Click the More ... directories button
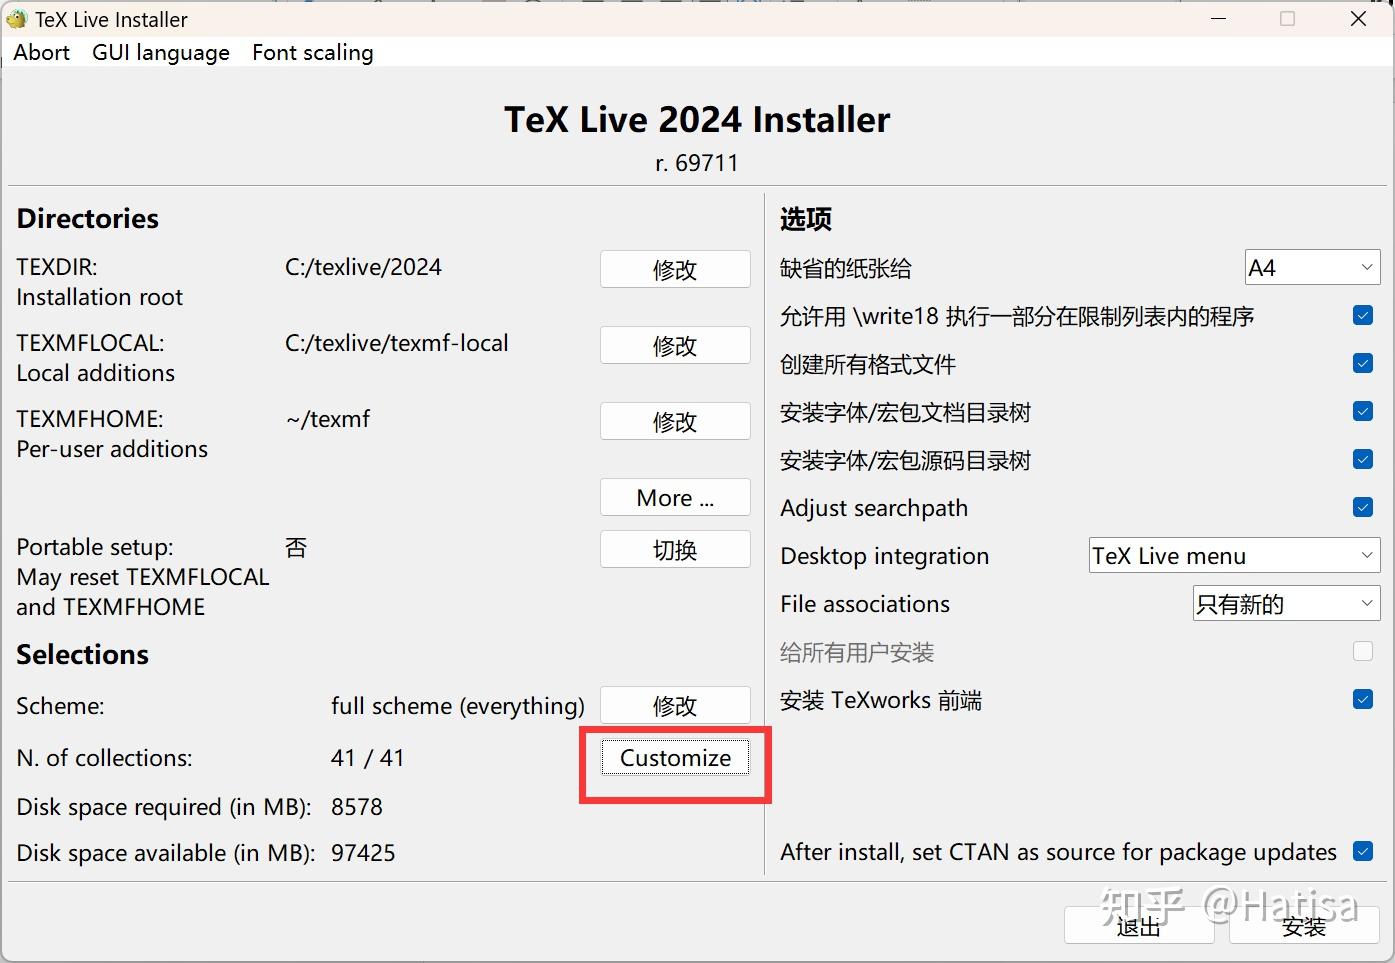This screenshot has width=1395, height=963. [675, 497]
